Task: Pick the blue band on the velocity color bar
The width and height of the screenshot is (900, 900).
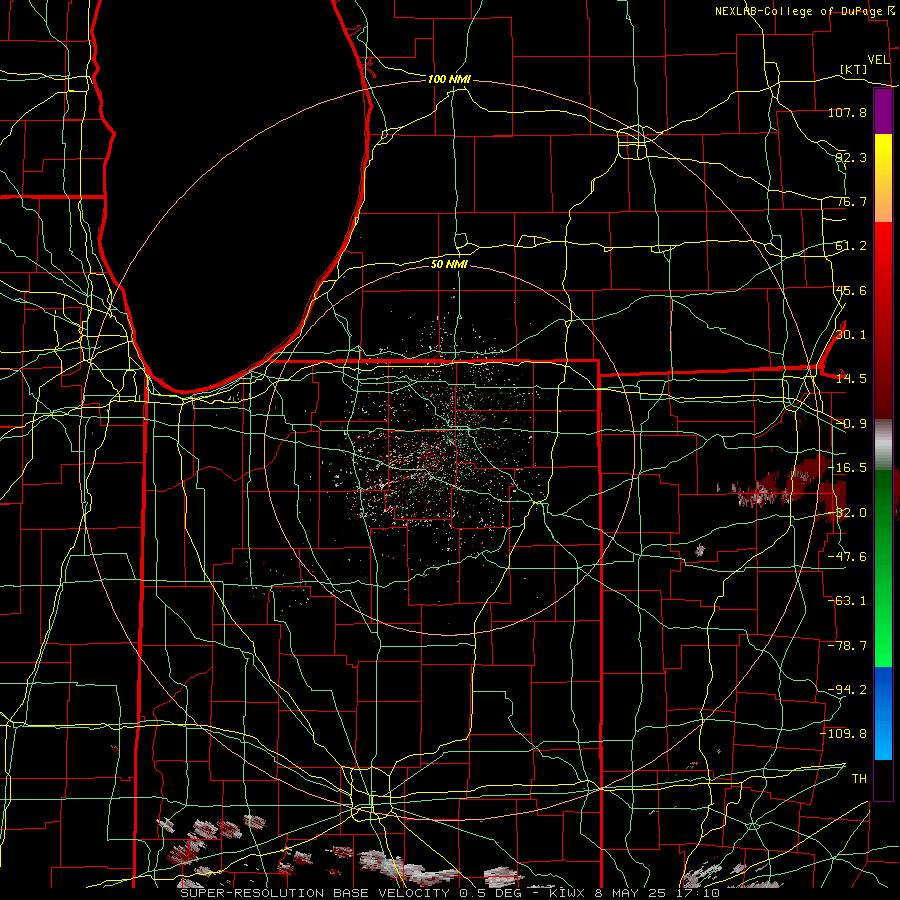Action: coord(883,713)
